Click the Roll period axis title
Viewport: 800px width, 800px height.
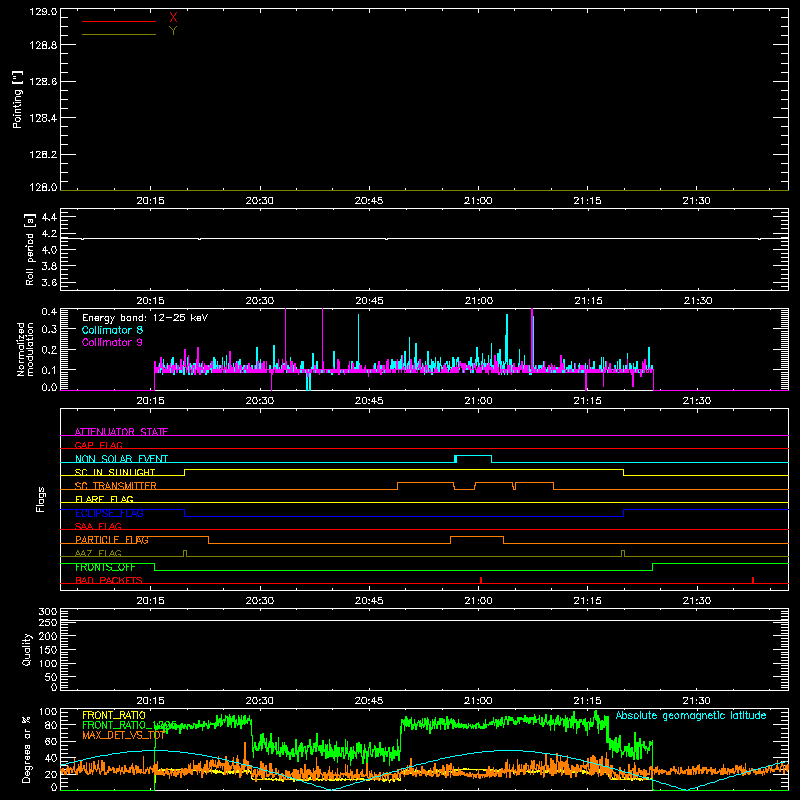tap(30, 249)
